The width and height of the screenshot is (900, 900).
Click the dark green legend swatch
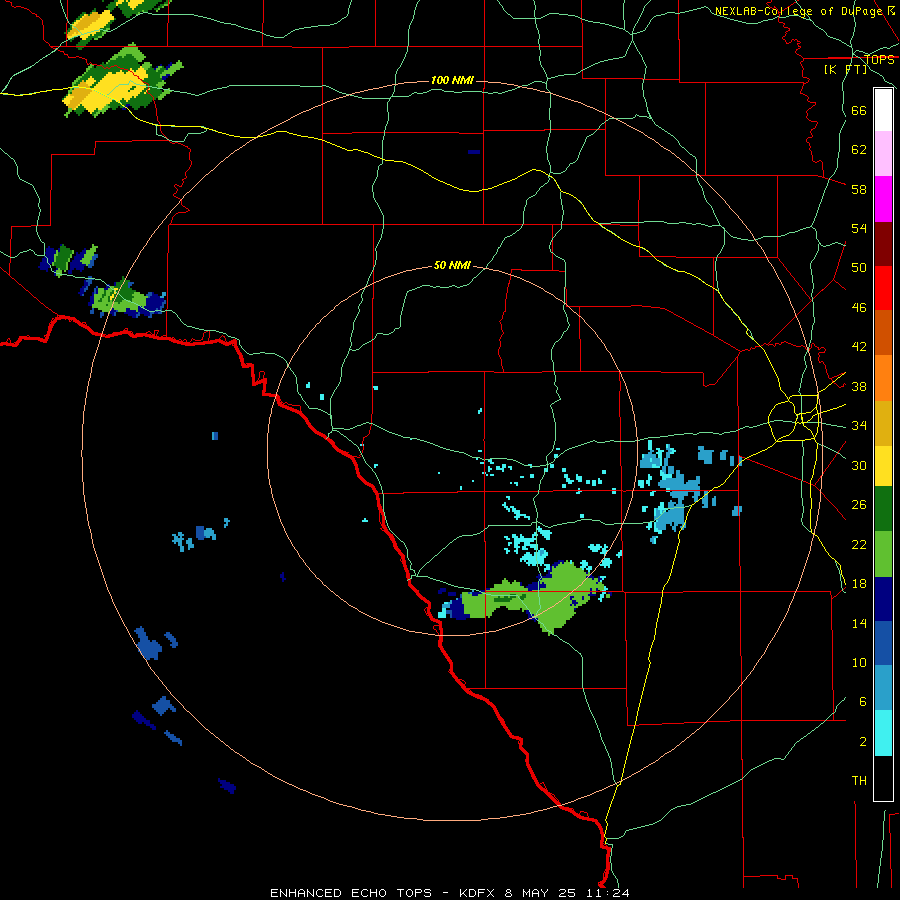(x=883, y=509)
